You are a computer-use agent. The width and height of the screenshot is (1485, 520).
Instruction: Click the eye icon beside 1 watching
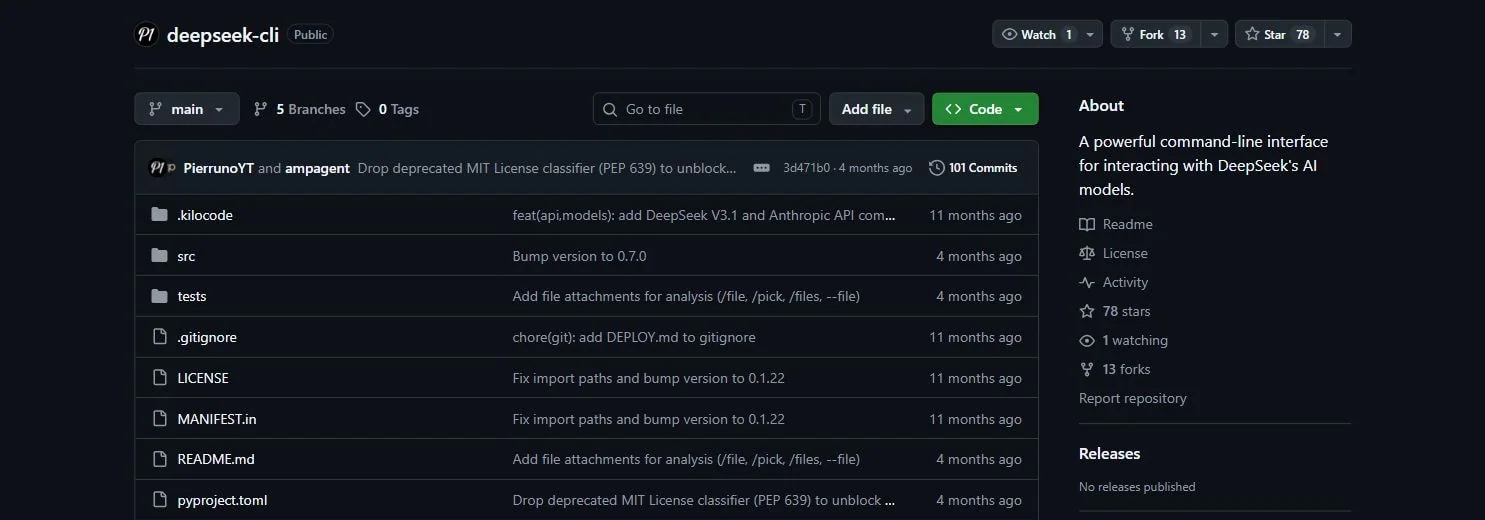(1087, 340)
